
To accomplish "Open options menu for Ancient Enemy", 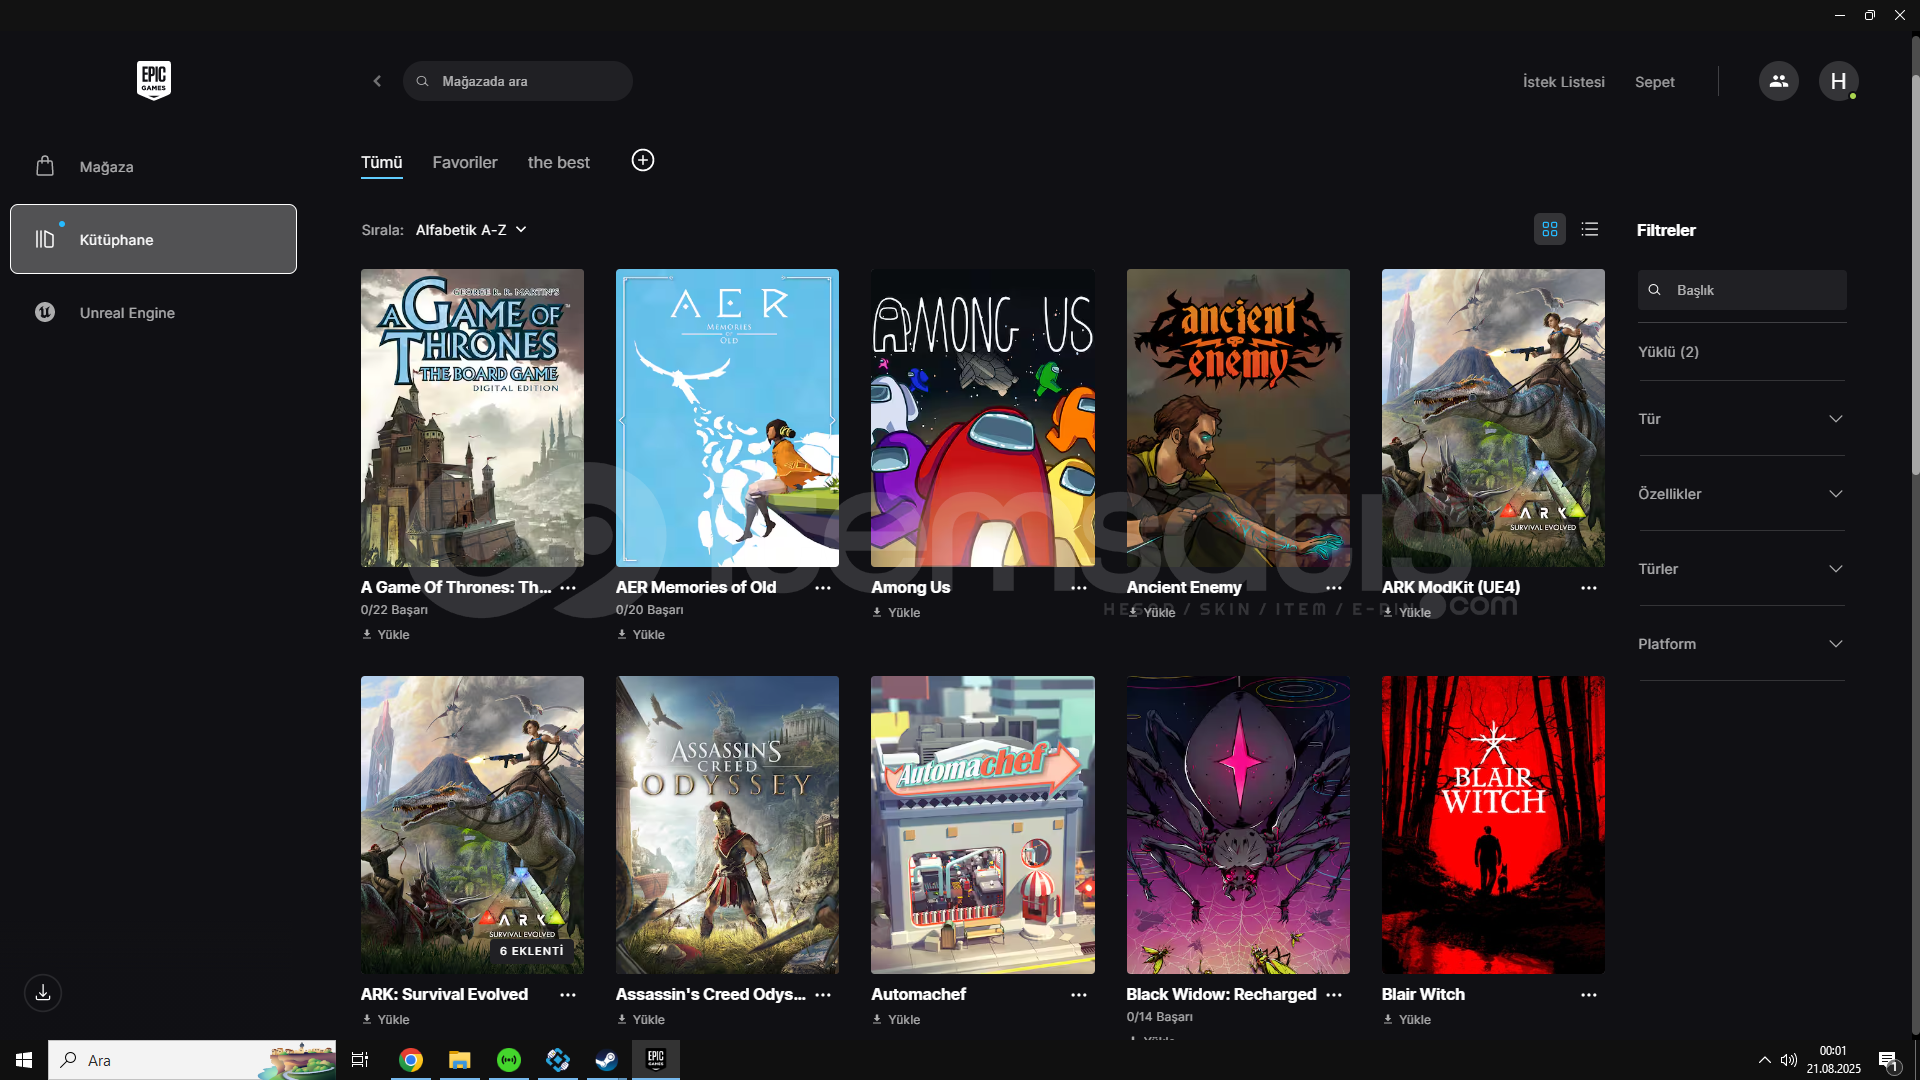I will point(1334,588).
